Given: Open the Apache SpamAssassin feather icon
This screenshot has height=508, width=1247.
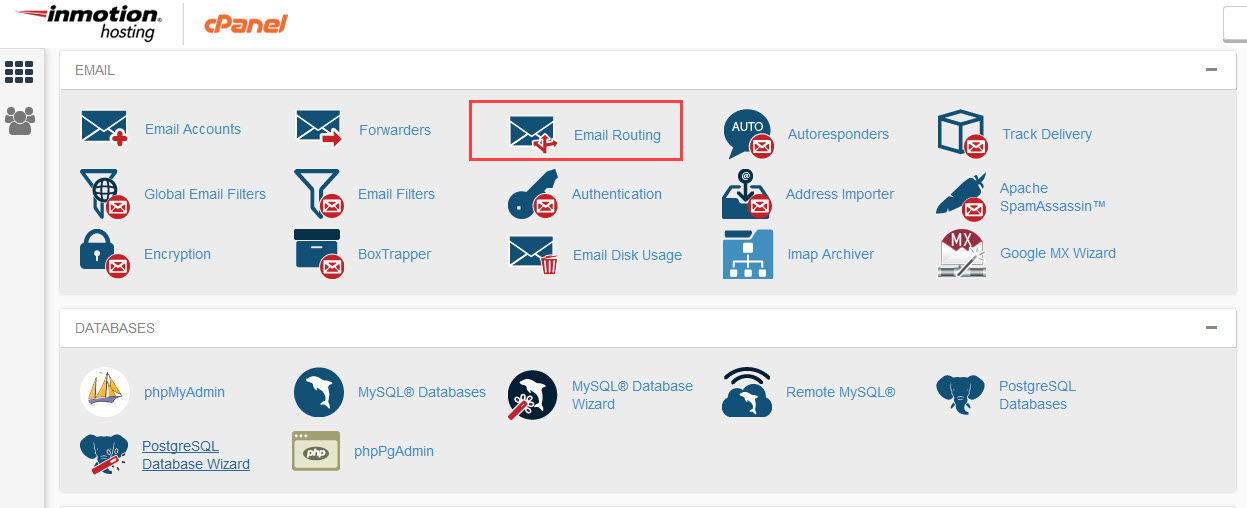Looking at the screenshot, I should click(961, 195).
